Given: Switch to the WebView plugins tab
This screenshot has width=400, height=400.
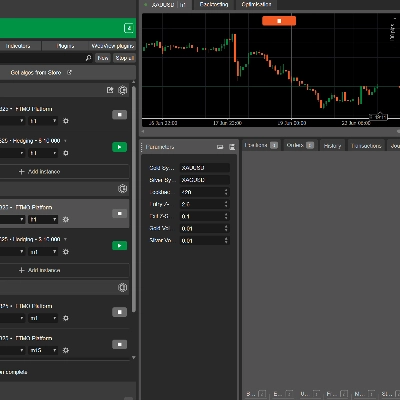Looking at the screenshot, I should click(x=113, y=46).
